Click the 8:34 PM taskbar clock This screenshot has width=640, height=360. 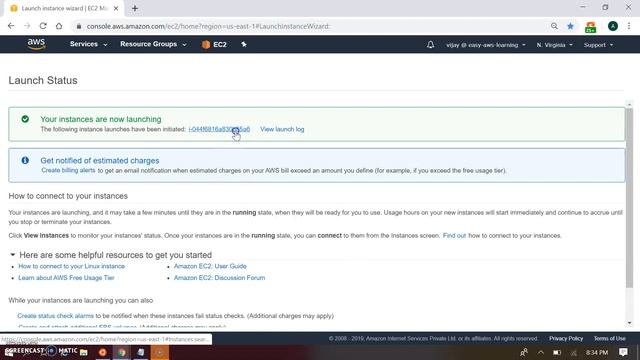pos(597,352)
